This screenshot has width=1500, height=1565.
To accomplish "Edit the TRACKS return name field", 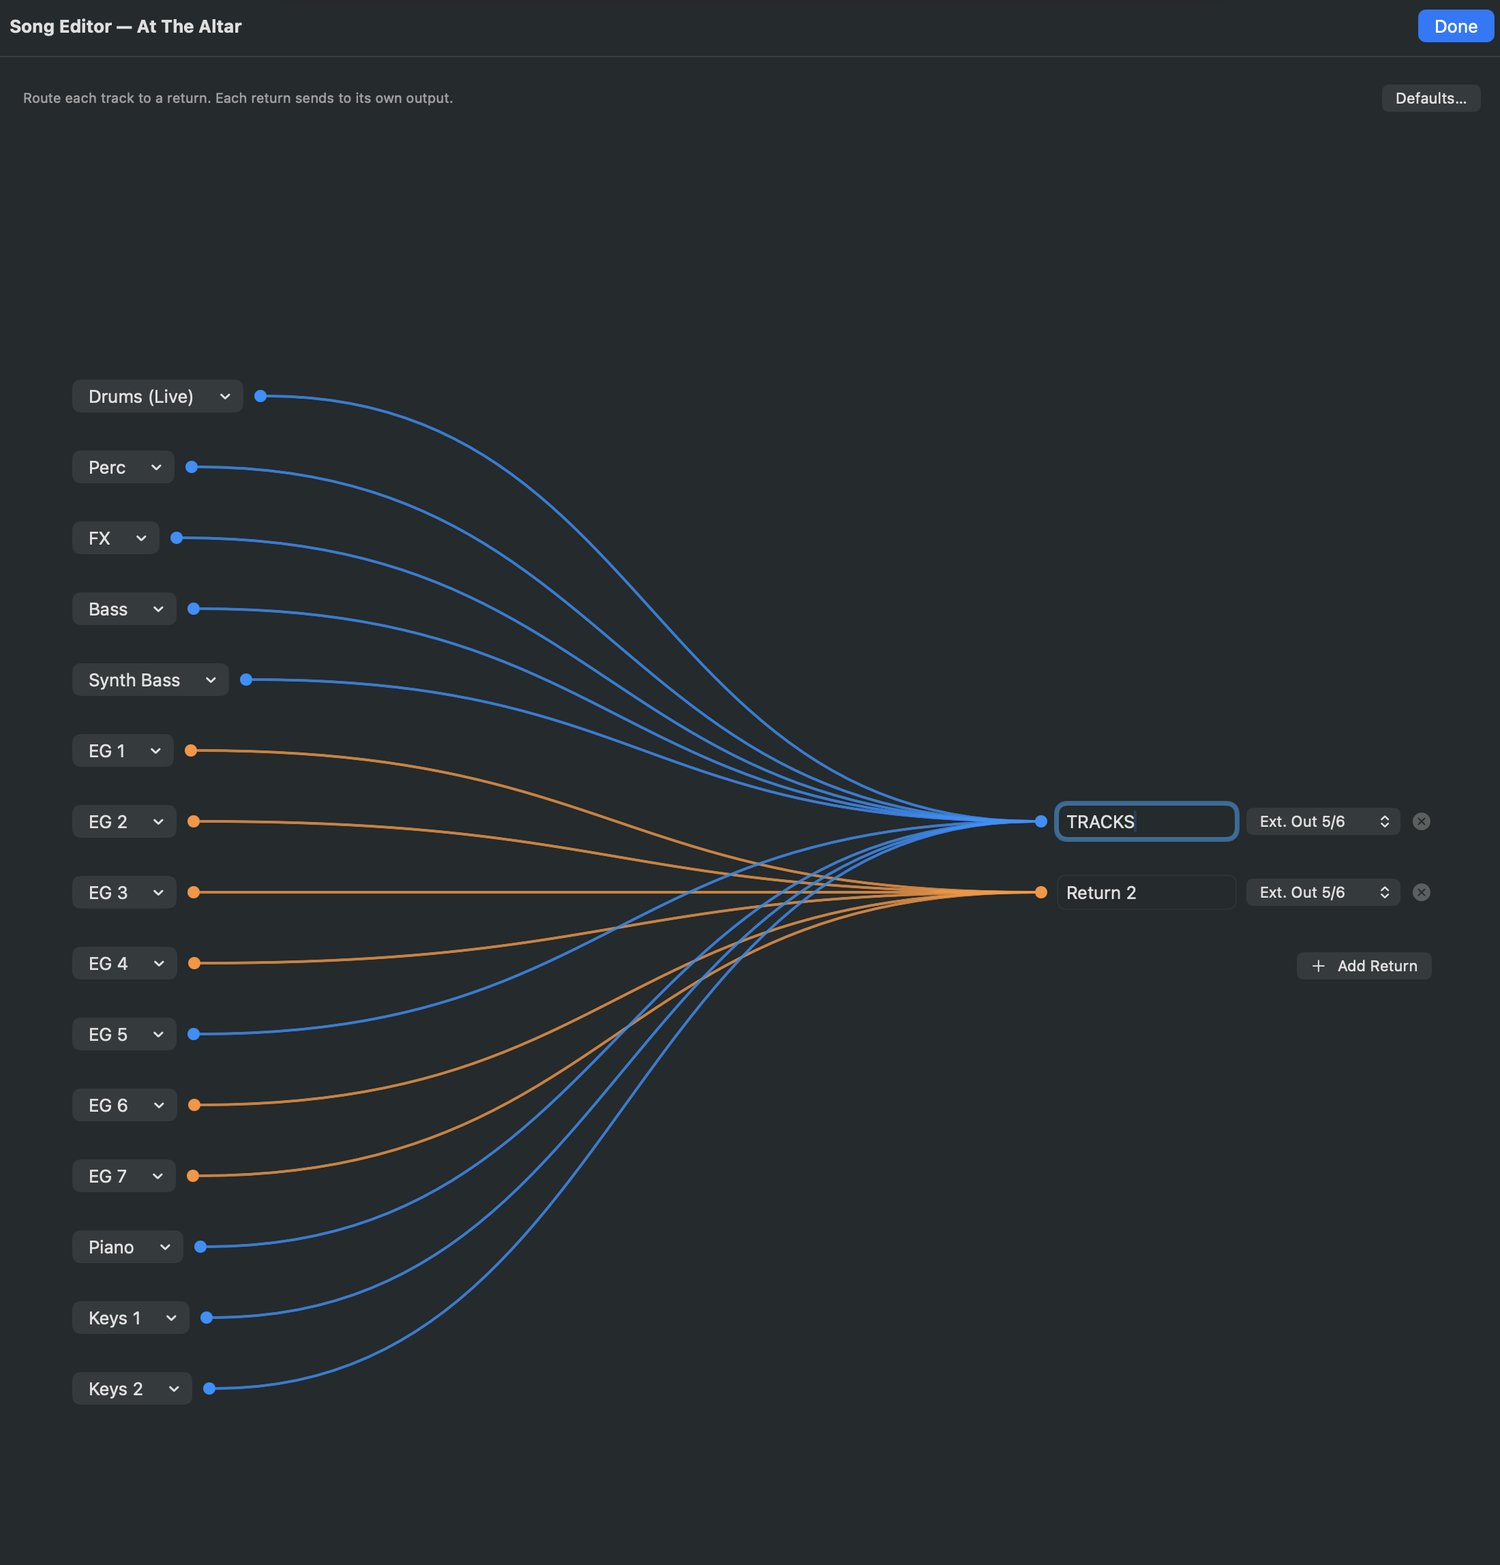I will (1146, 821).
